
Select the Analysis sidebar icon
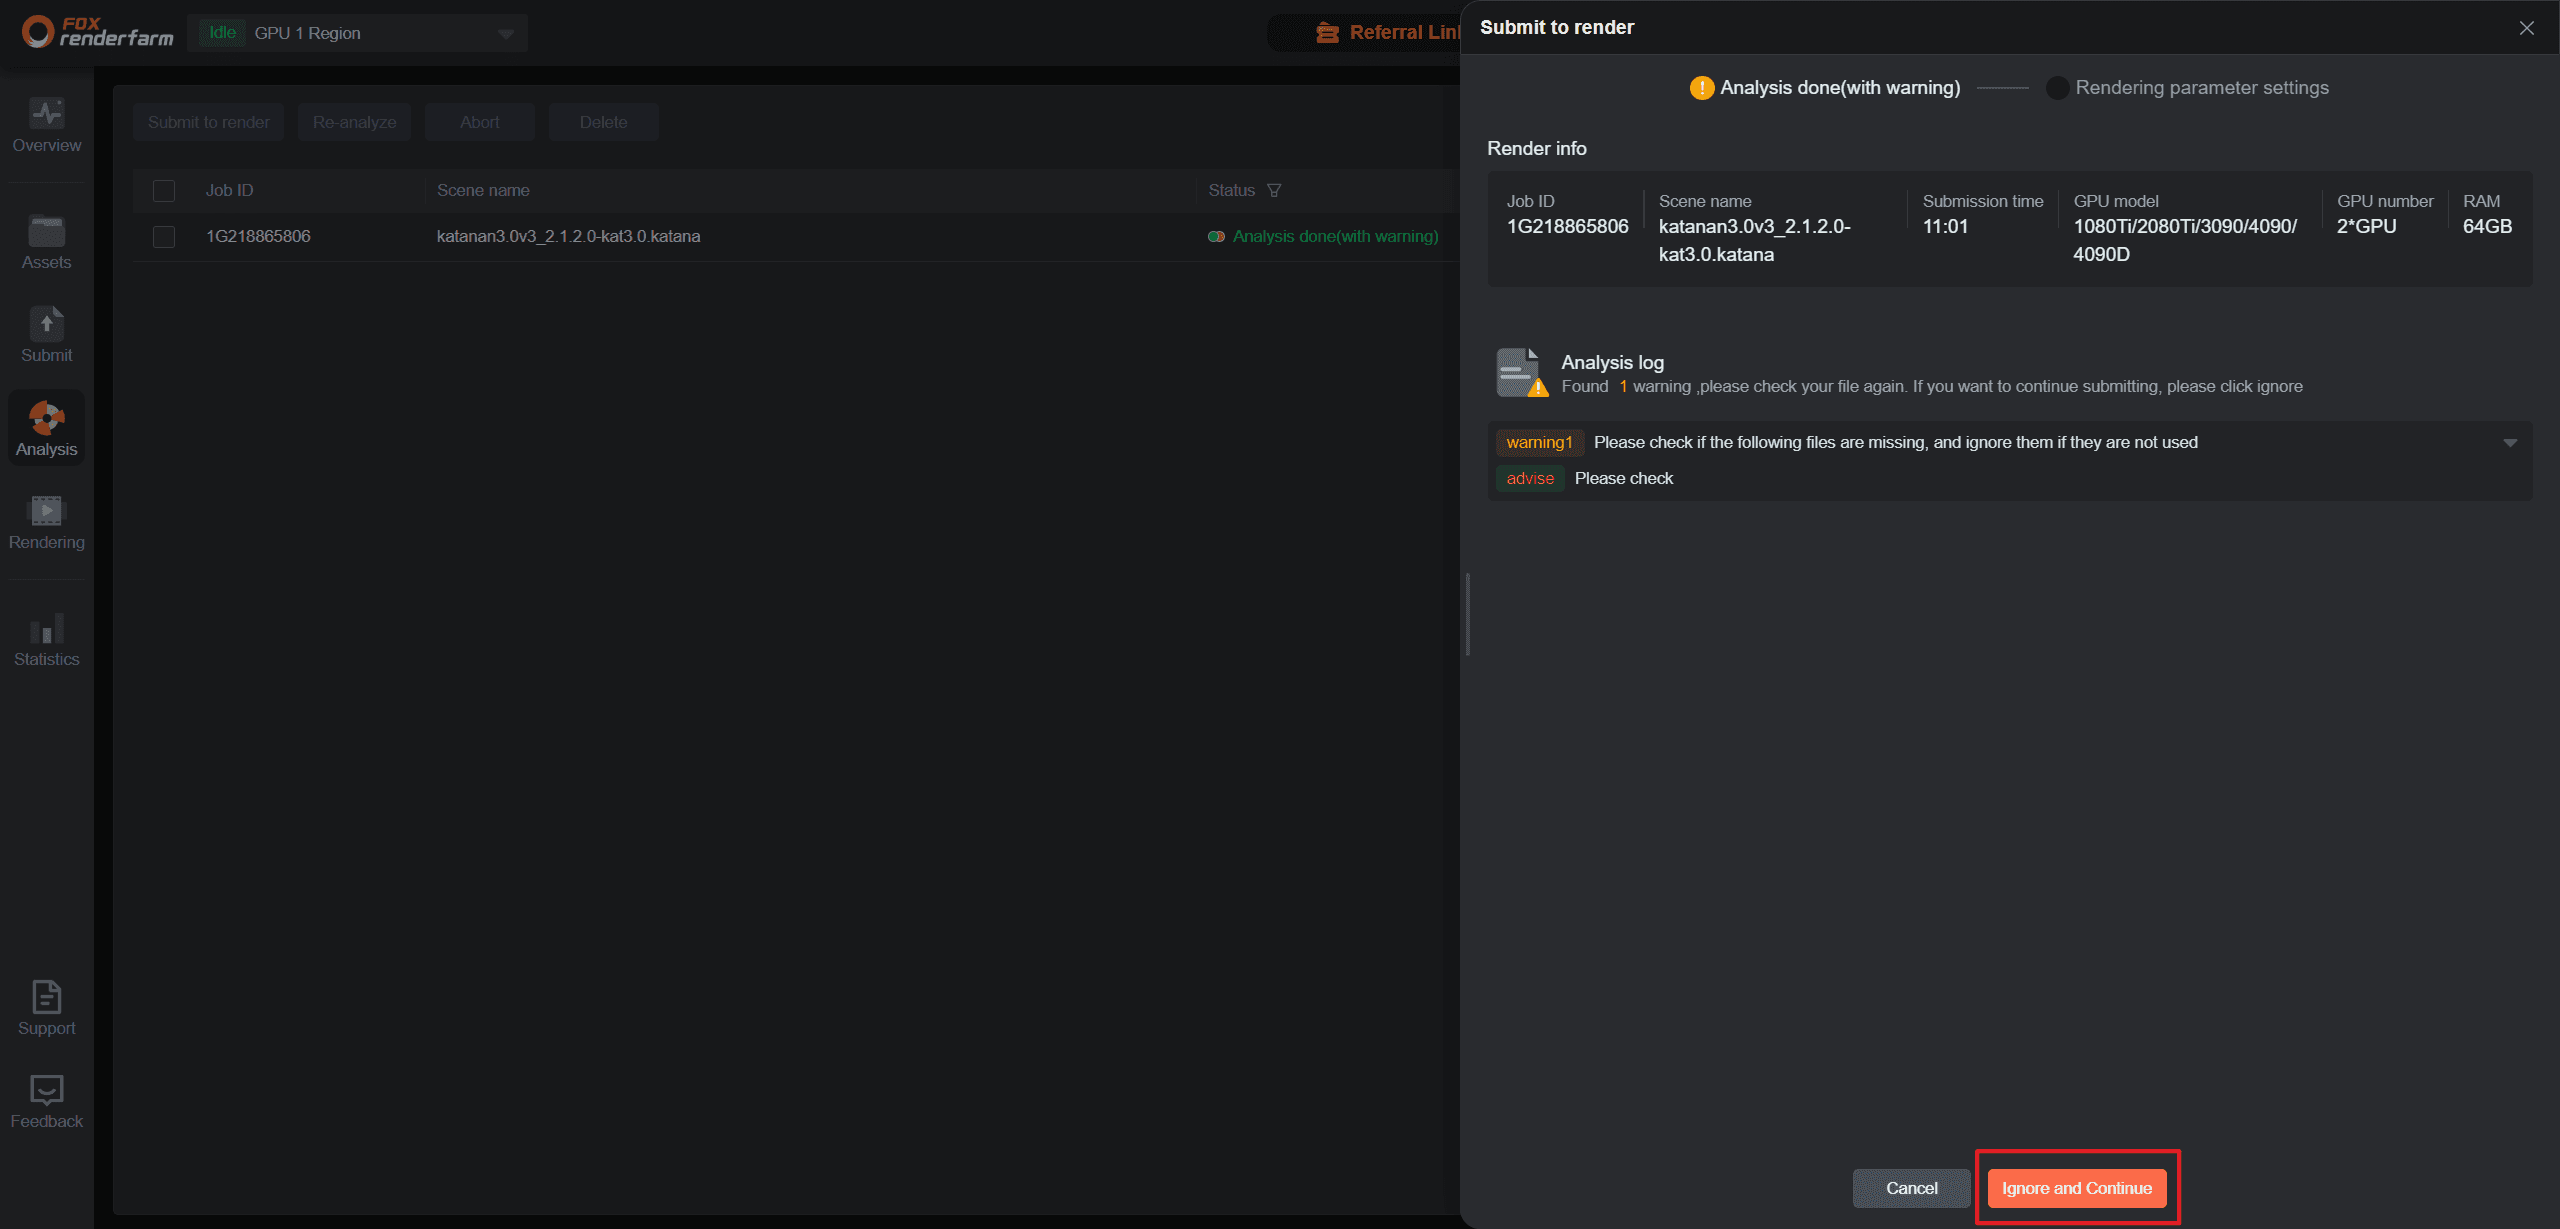point(46,418)
